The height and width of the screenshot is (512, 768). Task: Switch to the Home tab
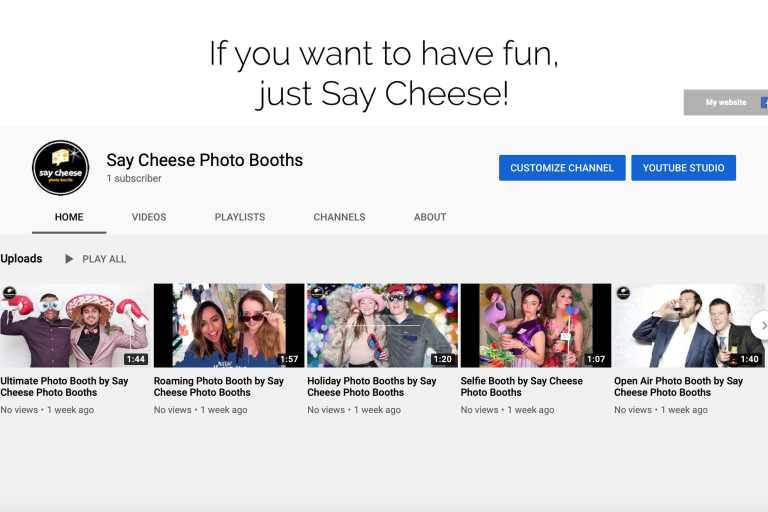(69, 217)
